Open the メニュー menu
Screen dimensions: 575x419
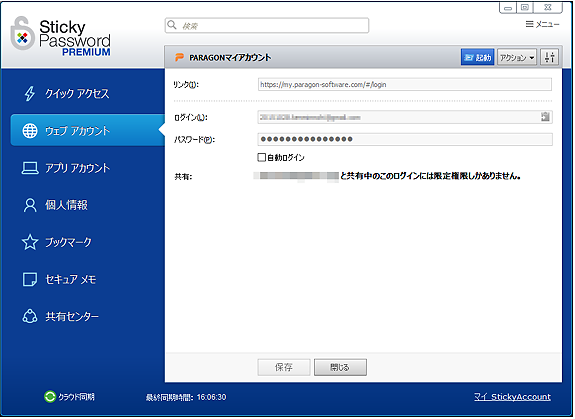click(542, 24)
